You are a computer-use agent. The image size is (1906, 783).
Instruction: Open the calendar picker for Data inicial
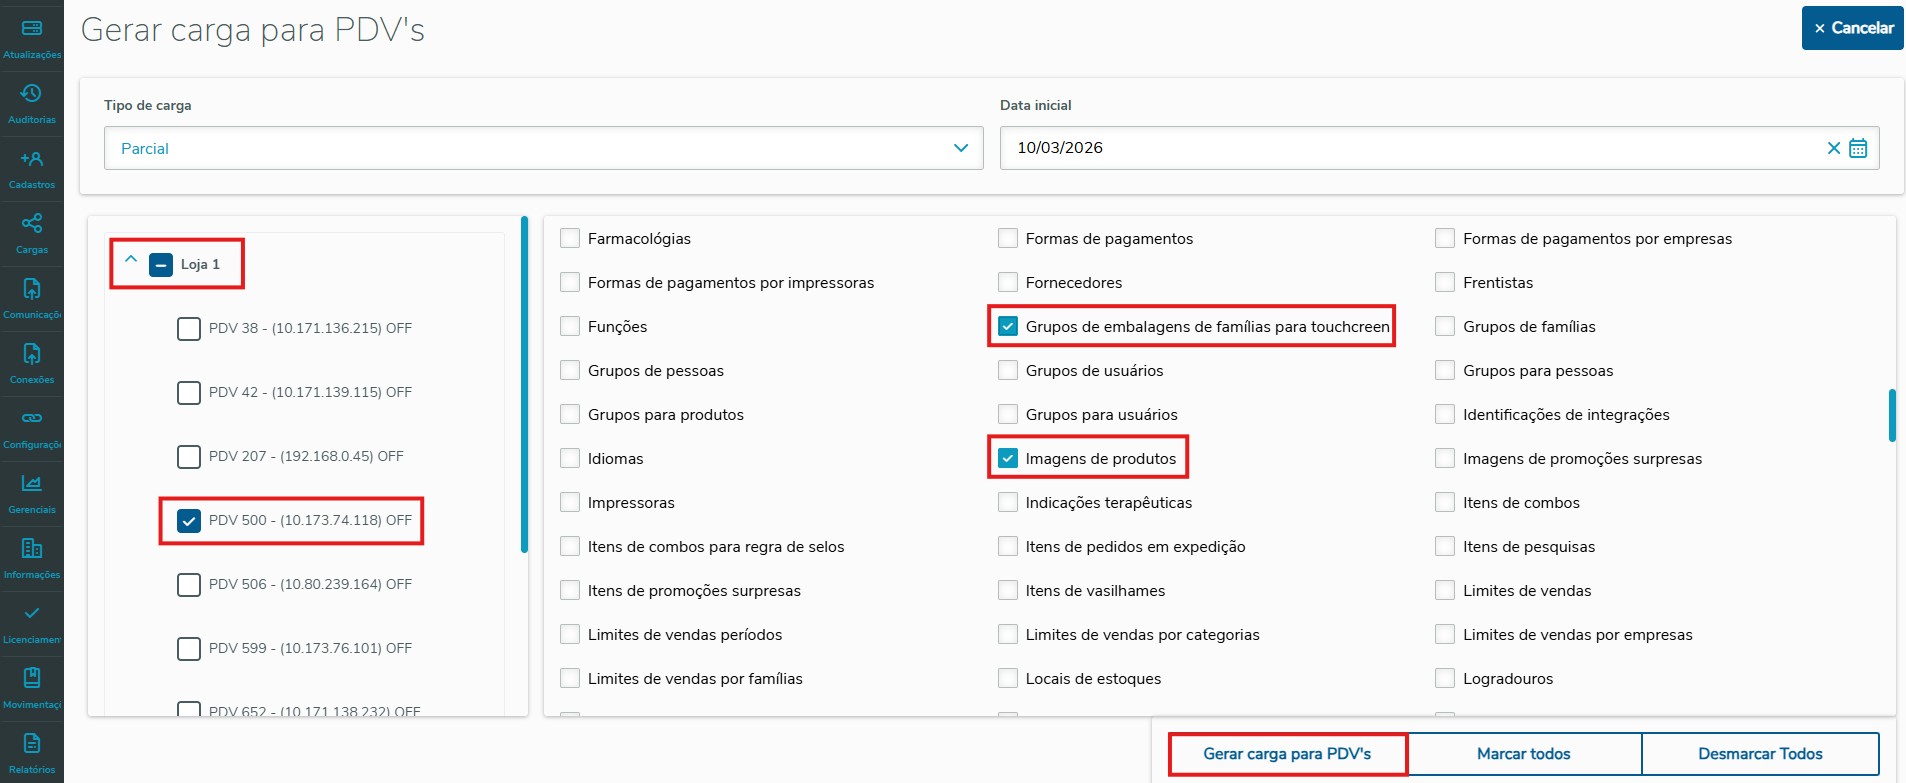(1858, 148)
